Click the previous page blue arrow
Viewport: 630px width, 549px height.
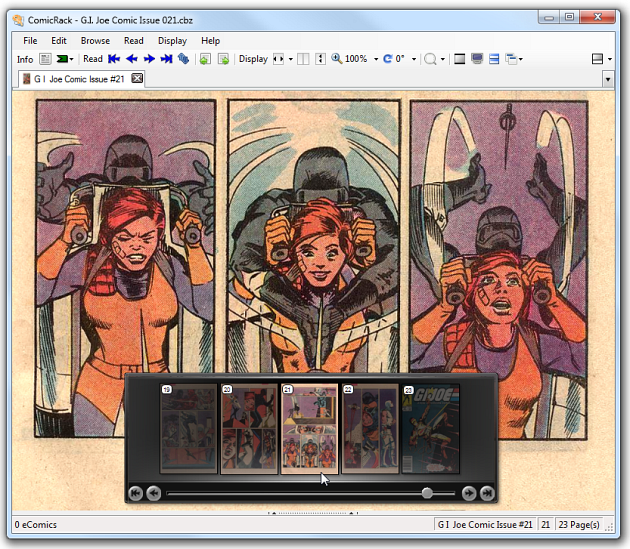(131, 59)
